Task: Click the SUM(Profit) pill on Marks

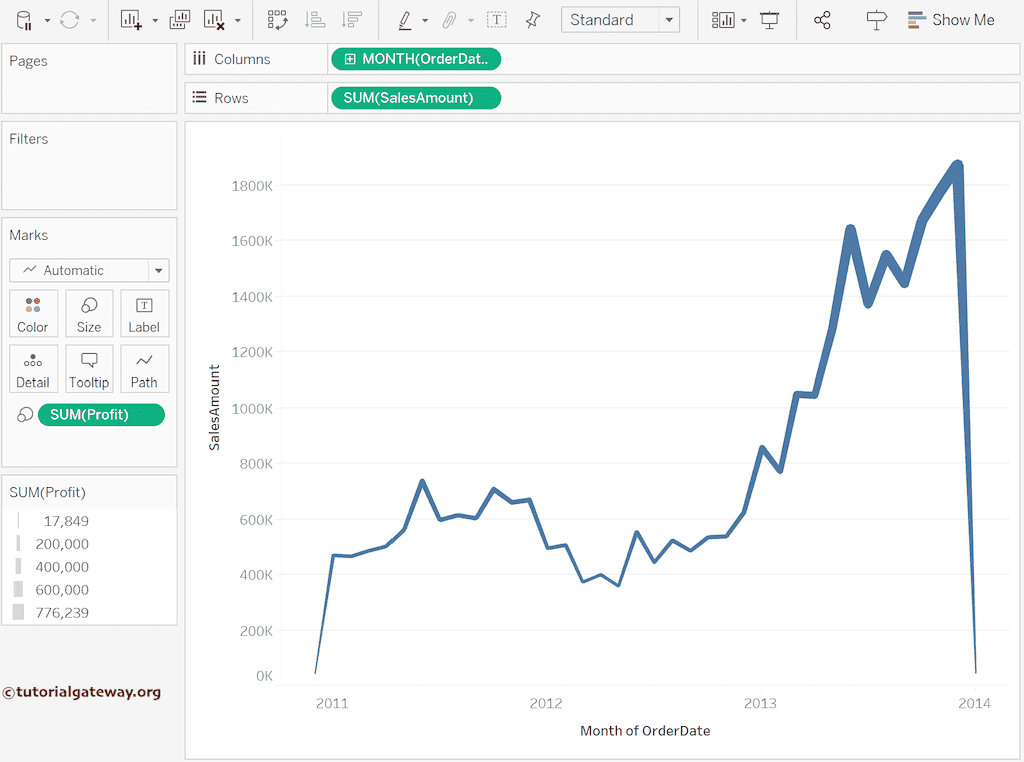Action: pyautogui.click(x=100, y=415)
